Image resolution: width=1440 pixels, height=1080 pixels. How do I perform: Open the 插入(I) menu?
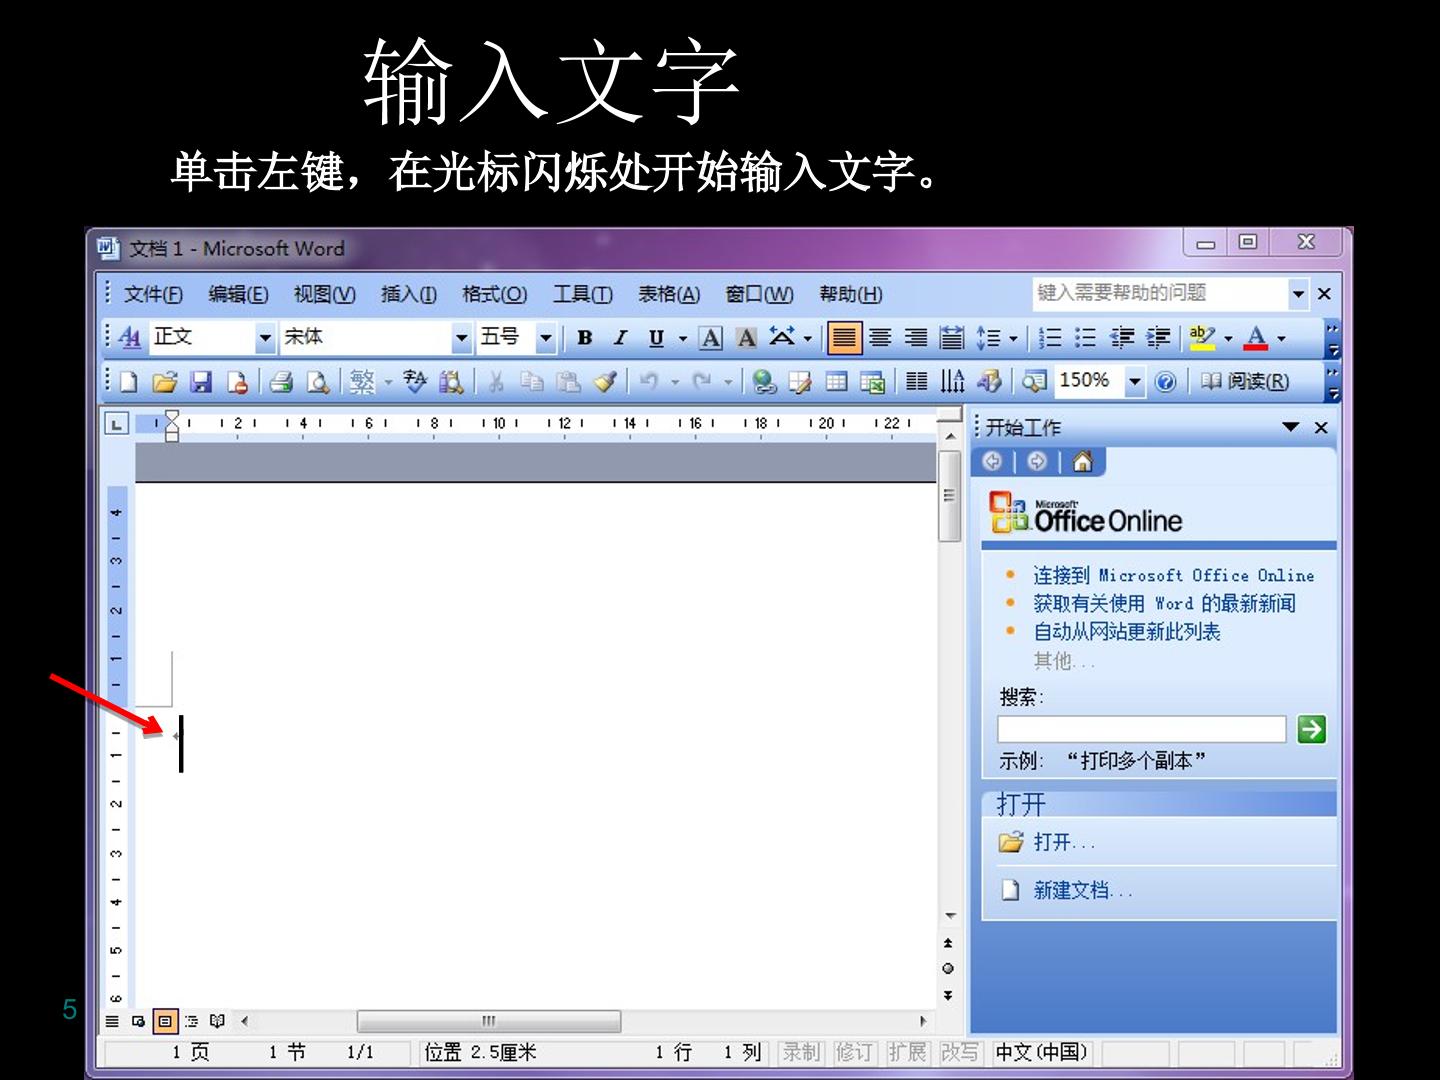(409, 294)
